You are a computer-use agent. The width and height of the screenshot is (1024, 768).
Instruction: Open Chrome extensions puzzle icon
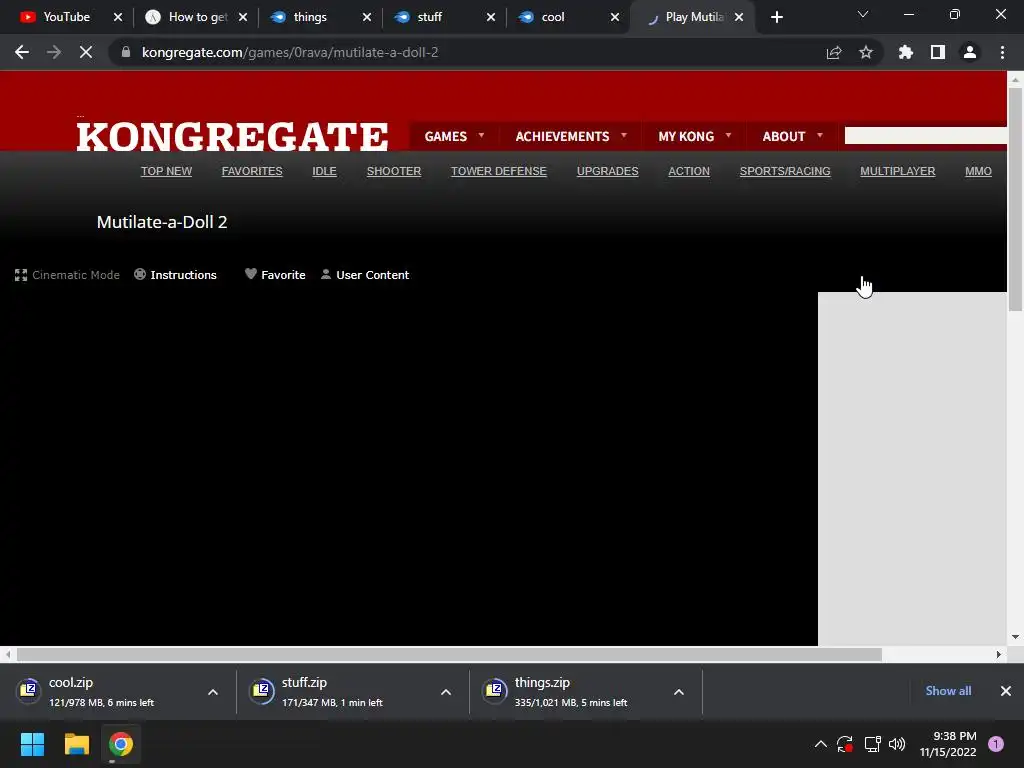click(x=906, y=52)
